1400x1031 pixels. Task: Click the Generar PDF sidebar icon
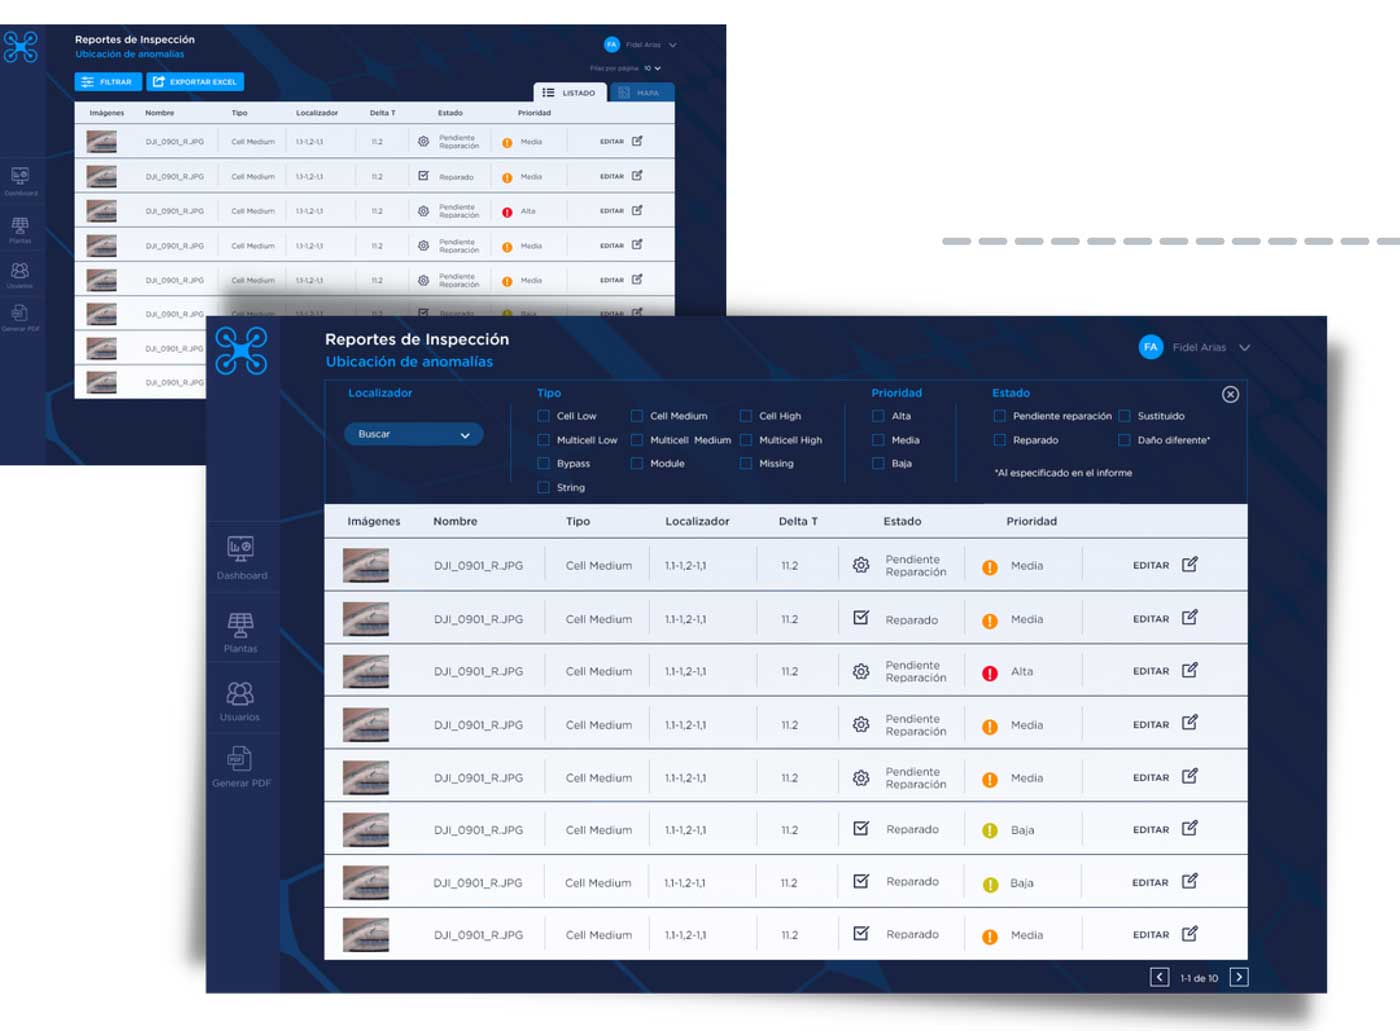(240, 759)
